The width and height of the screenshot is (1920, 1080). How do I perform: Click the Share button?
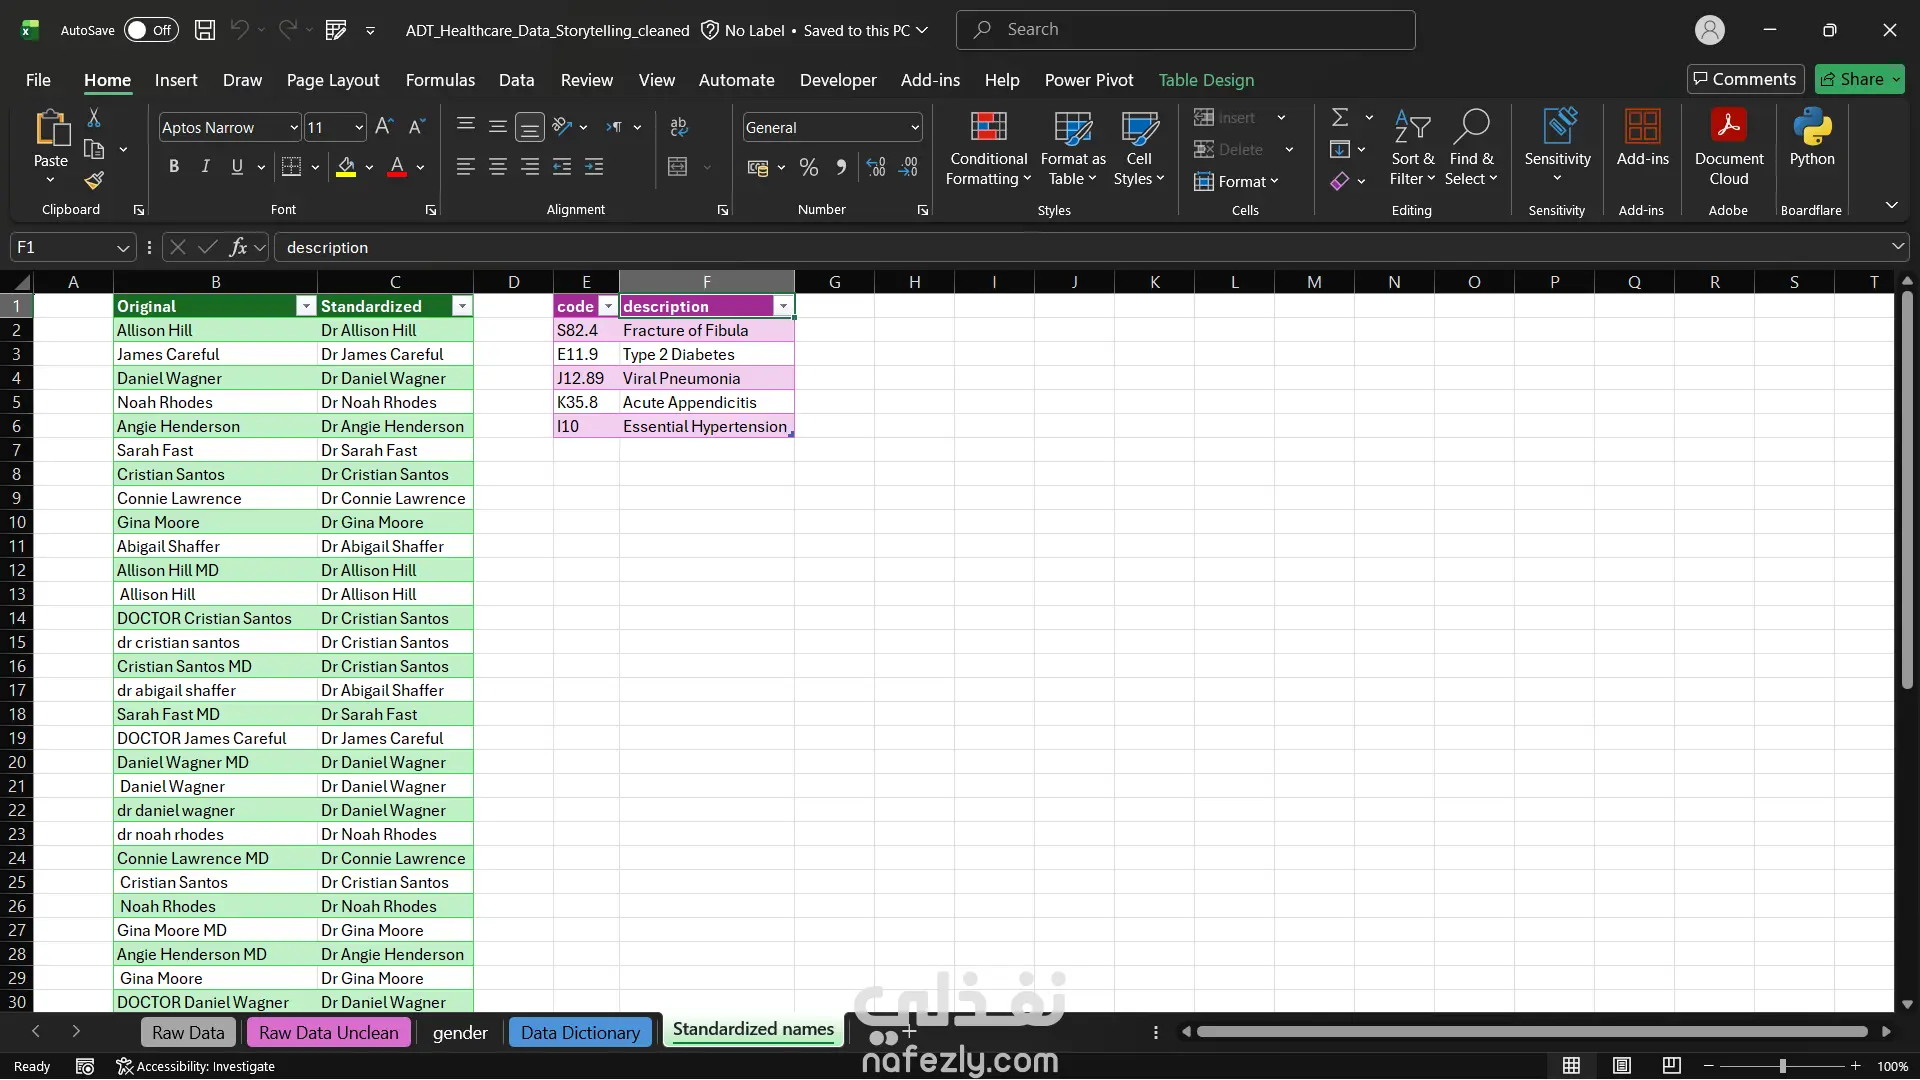(1860, 79)
